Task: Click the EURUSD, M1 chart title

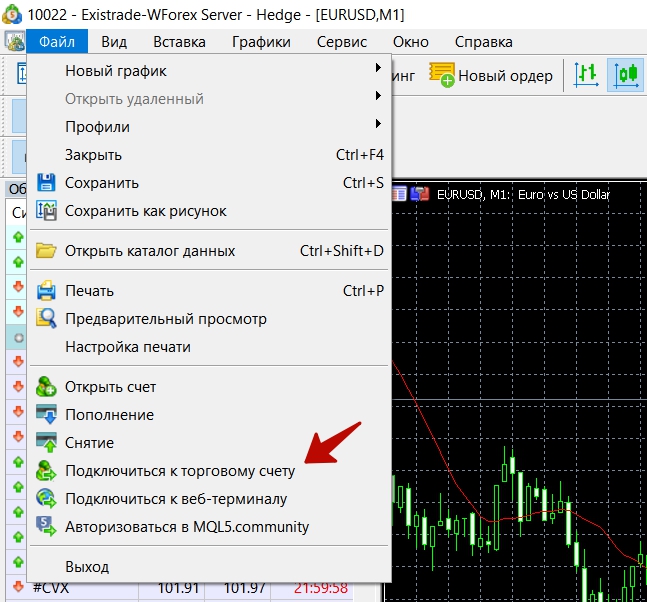Action: pyautogui.click(x=474, y=194)
